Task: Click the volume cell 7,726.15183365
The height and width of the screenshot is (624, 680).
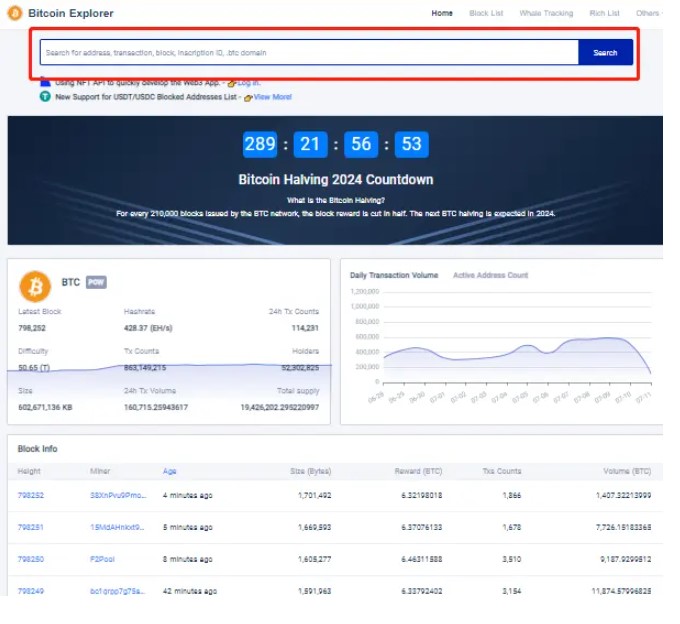Action: tap(624, 527)
